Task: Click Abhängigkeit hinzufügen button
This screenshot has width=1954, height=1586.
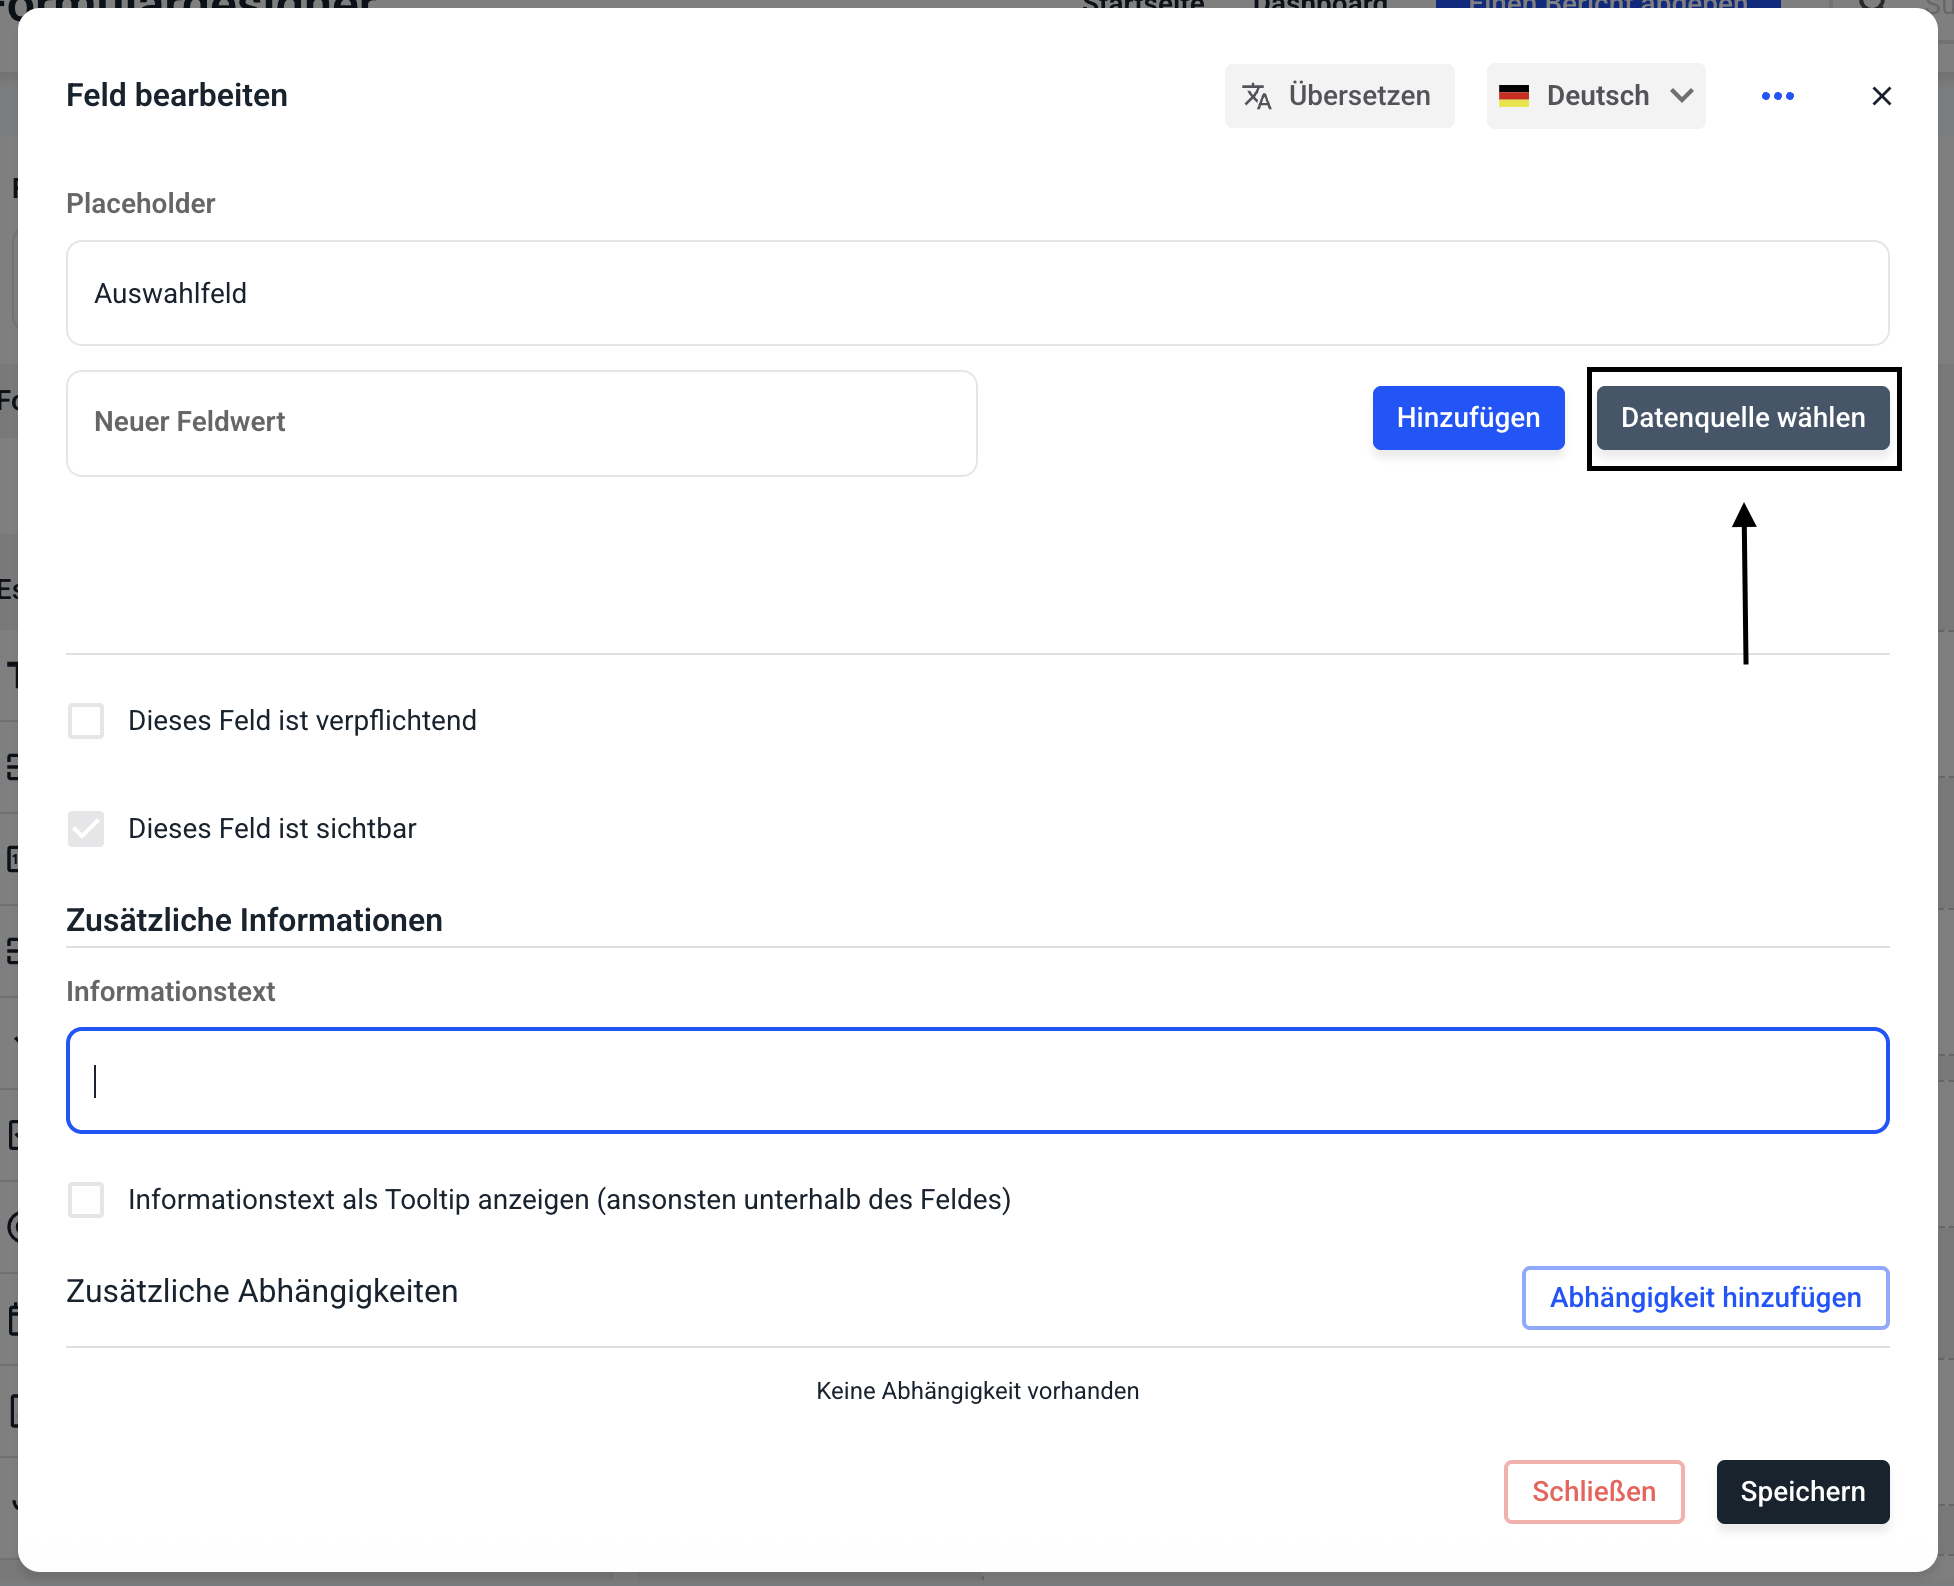Action: click(1705, 1298)
